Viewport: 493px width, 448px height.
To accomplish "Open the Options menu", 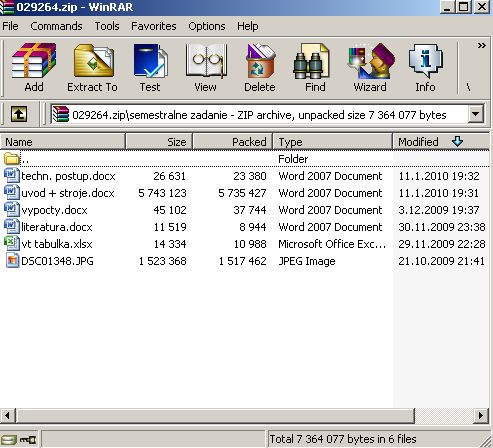I will point(207,26).
